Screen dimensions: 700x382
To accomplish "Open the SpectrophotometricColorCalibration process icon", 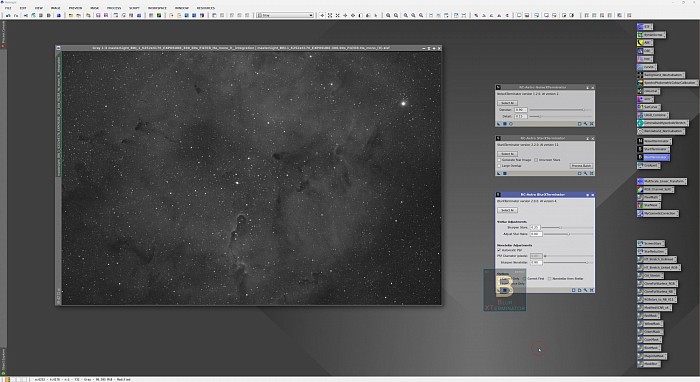I will tap(667, 83).
